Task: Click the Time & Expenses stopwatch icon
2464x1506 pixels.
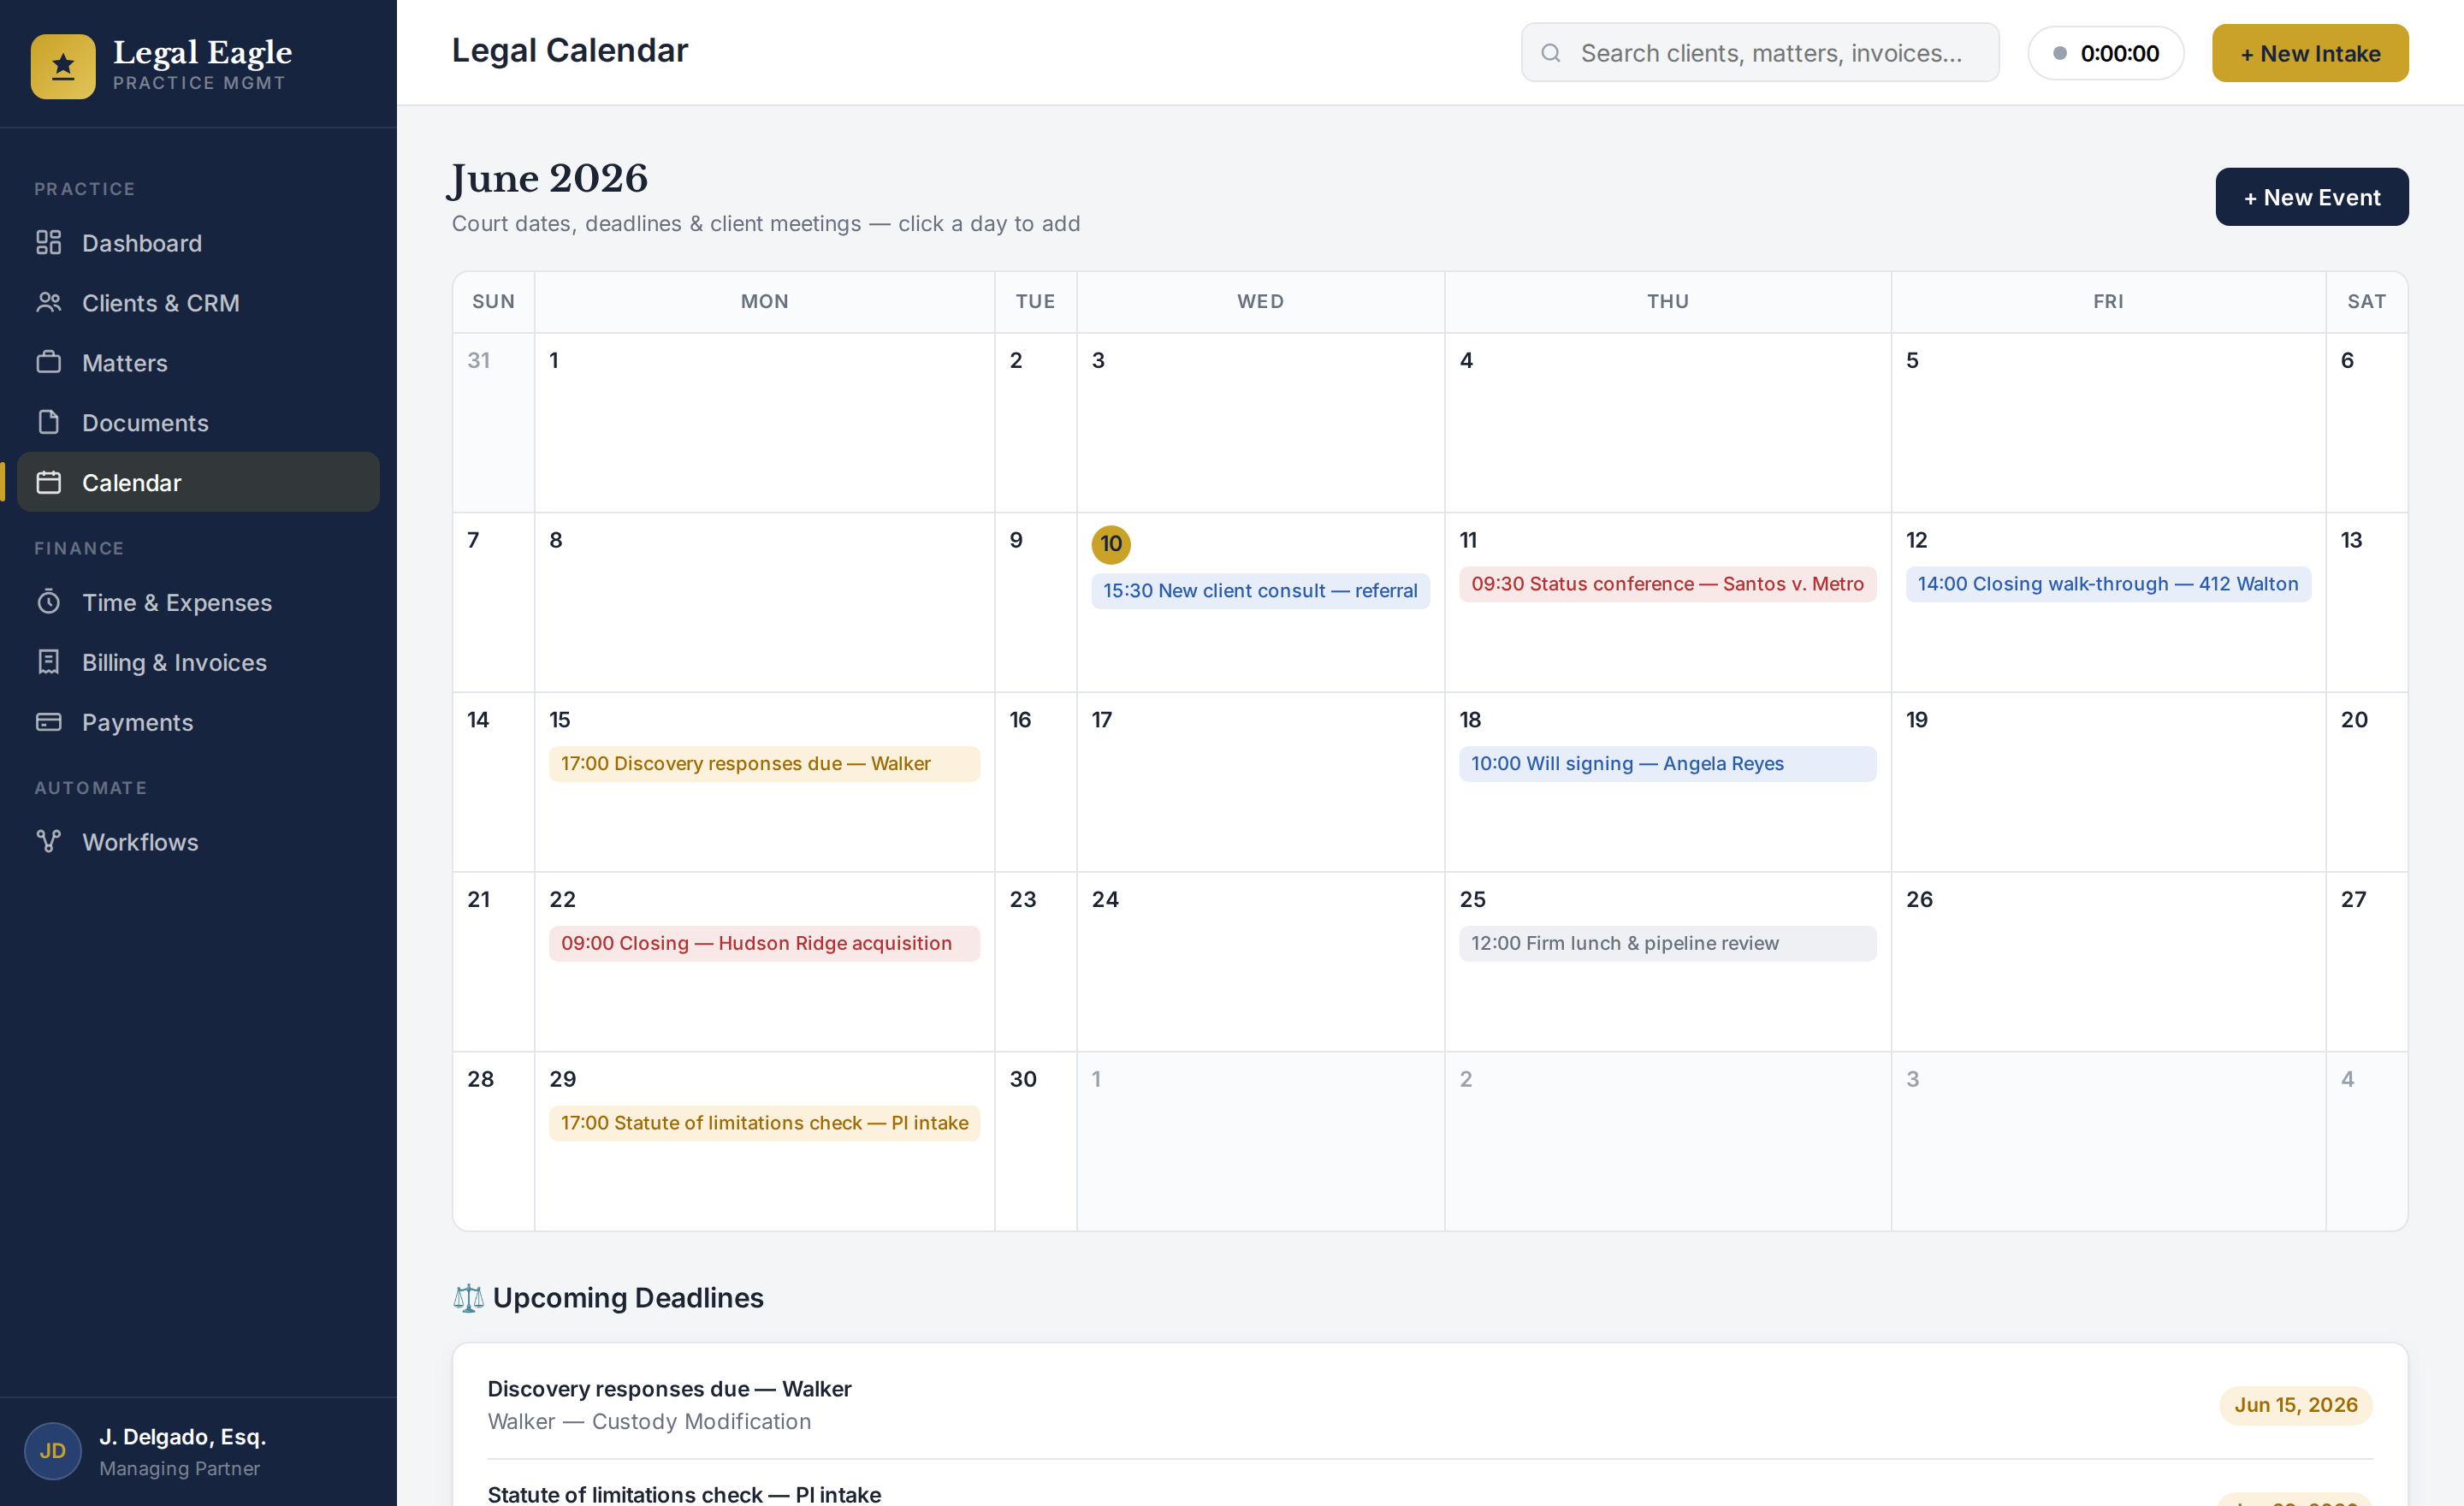Action: click(x=49, y=602)
